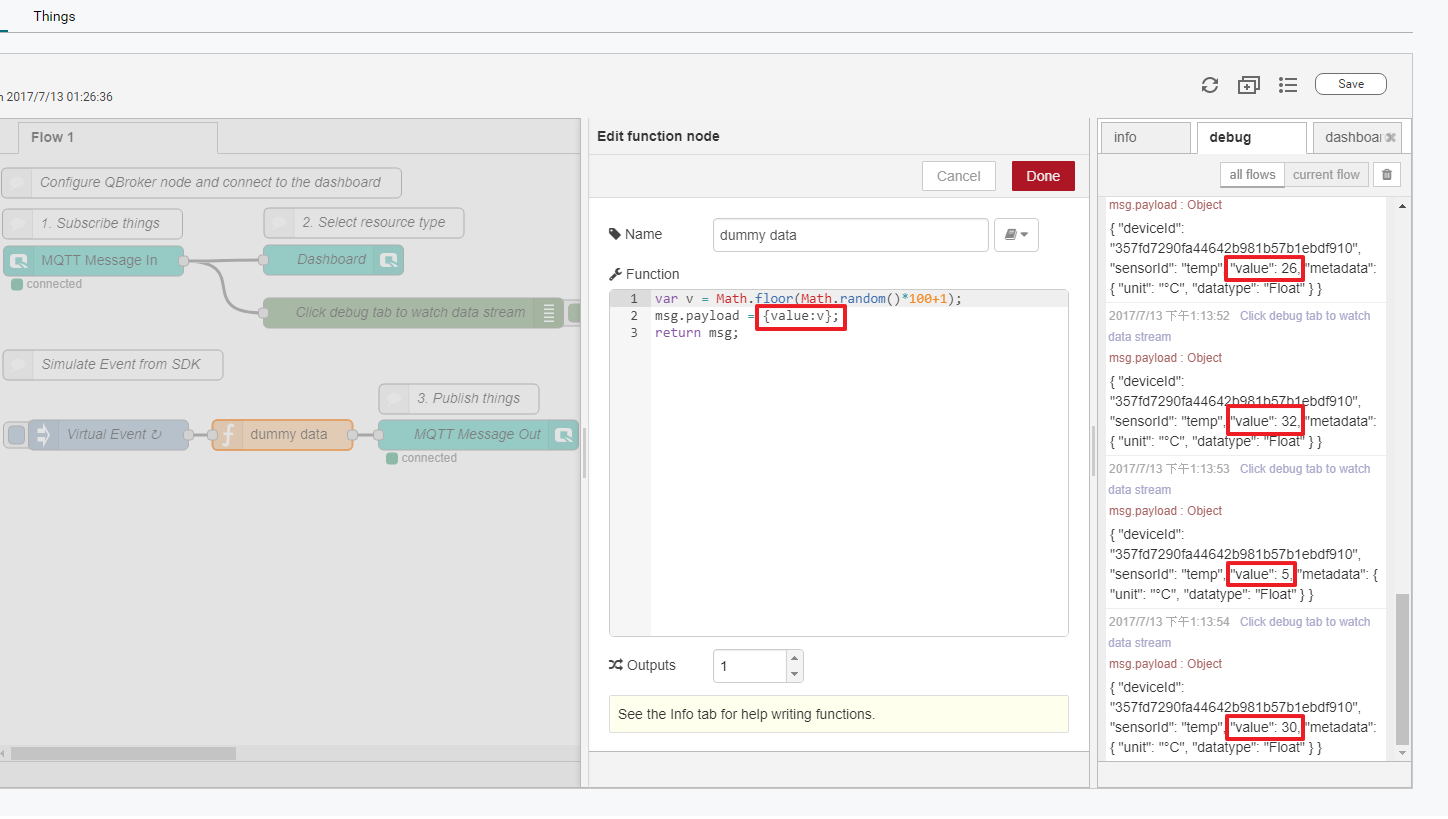Image resolution: width=1448 pixels, height=819 pixels.
Task: Click the Name input field
Action: pos(850,235)
